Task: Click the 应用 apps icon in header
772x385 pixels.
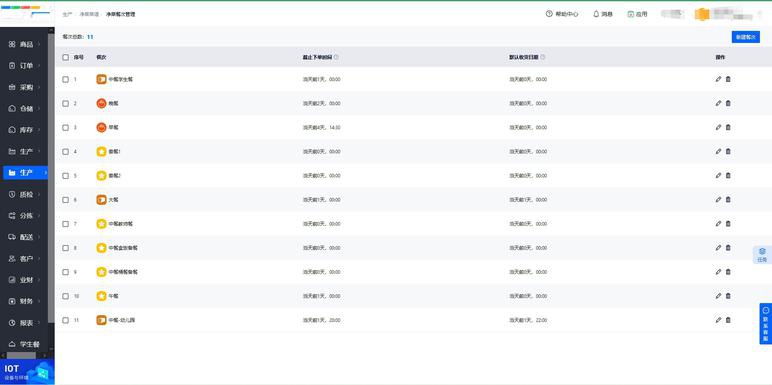Action: click(637, 14)
